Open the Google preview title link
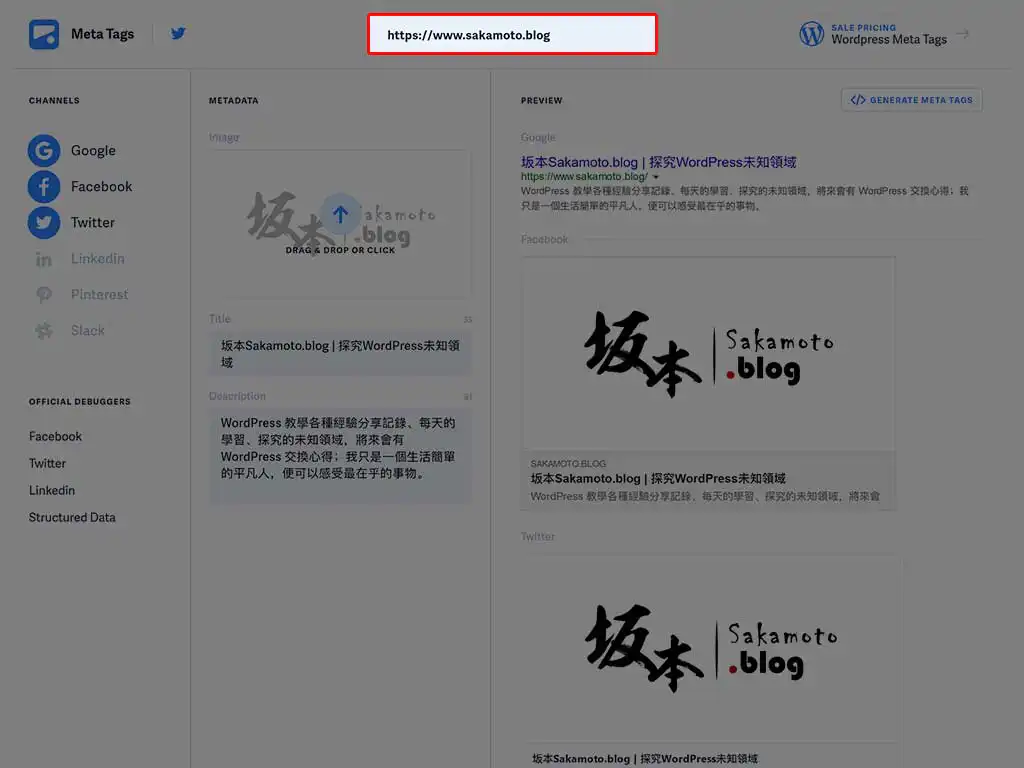 pos(658,162)
